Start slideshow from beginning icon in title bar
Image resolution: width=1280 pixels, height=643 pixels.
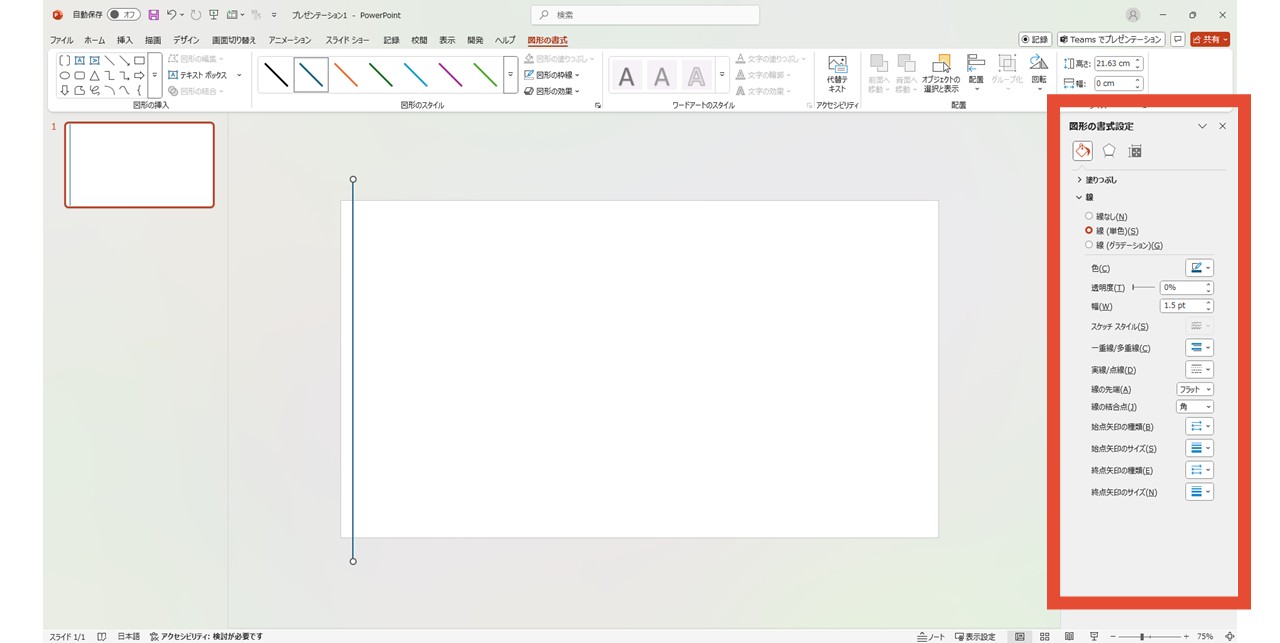213,15
